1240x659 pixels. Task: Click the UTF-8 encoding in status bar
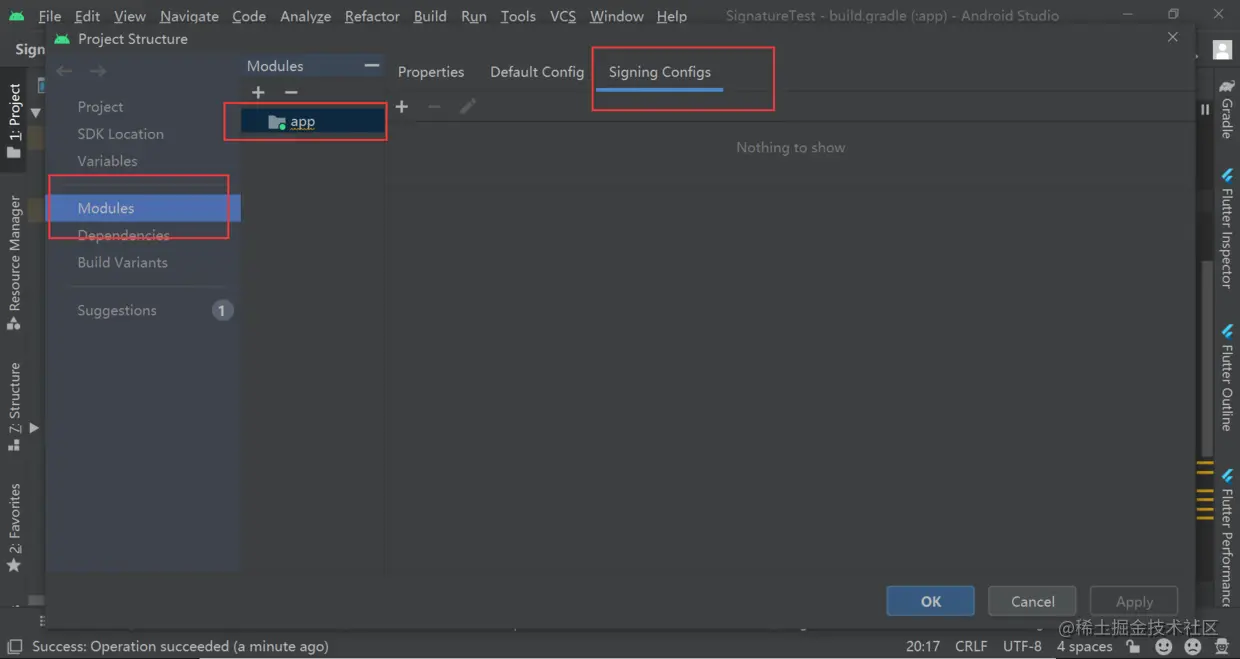pyautogui.click(x=1022, y=647)
